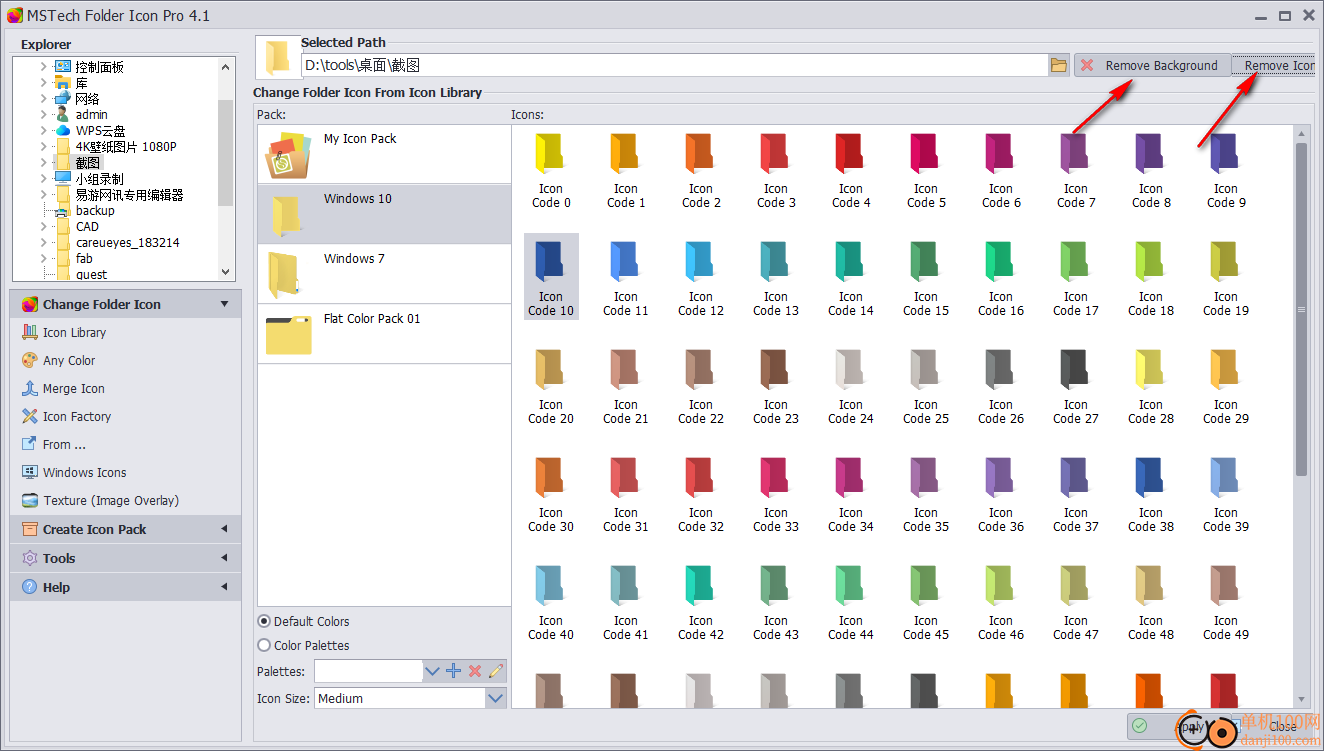The image size is (1324, 751).
Task: Select the 截图 folder in Explorer
Action: (x=88, y=162)
